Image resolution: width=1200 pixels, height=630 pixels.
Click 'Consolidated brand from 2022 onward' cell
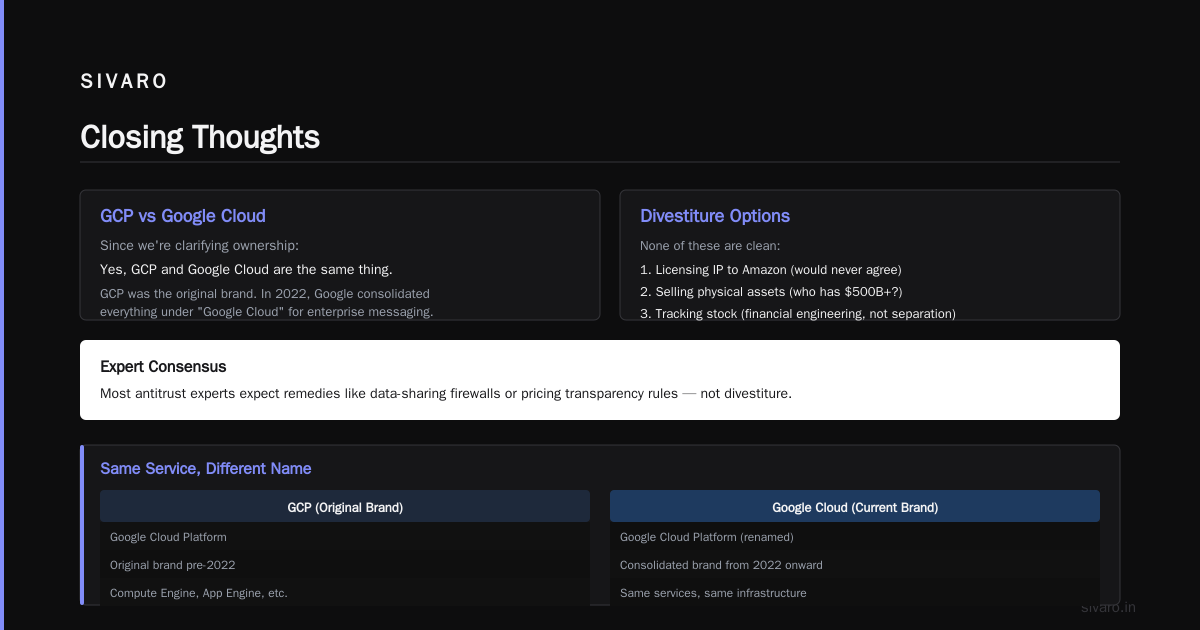pyautogui.click(x=855, y=565)
